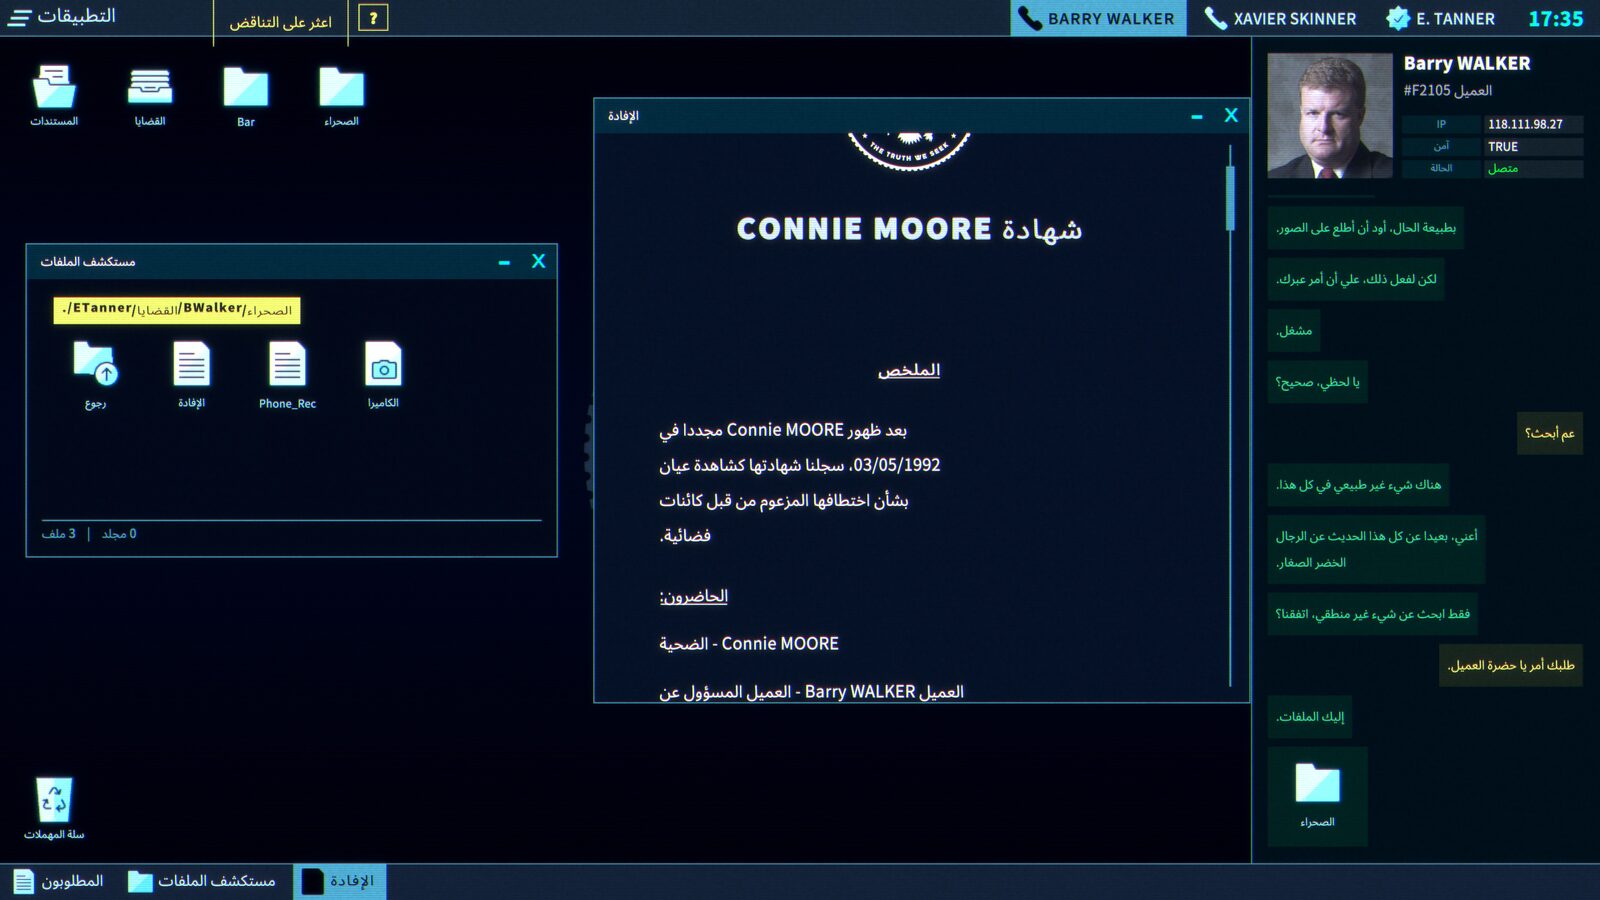This screenshot has height=900, width=1600.
Task: Switch to E. Tanner contact tab
Action: pyautogui.click(x=1441, y=18)
